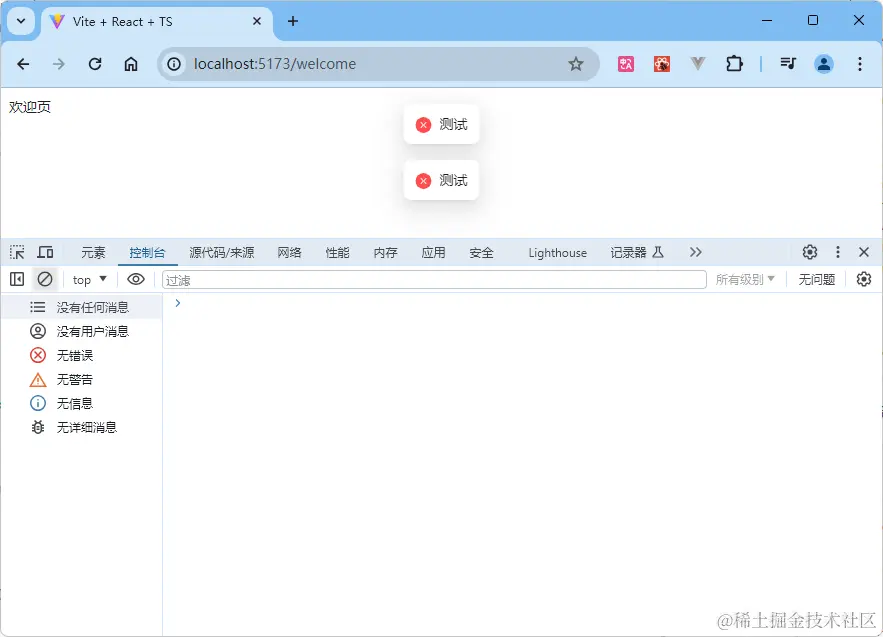Open the 所有级别 log level dropdown
The width and height of the screenshot is (883, 637).
point(745,279)
